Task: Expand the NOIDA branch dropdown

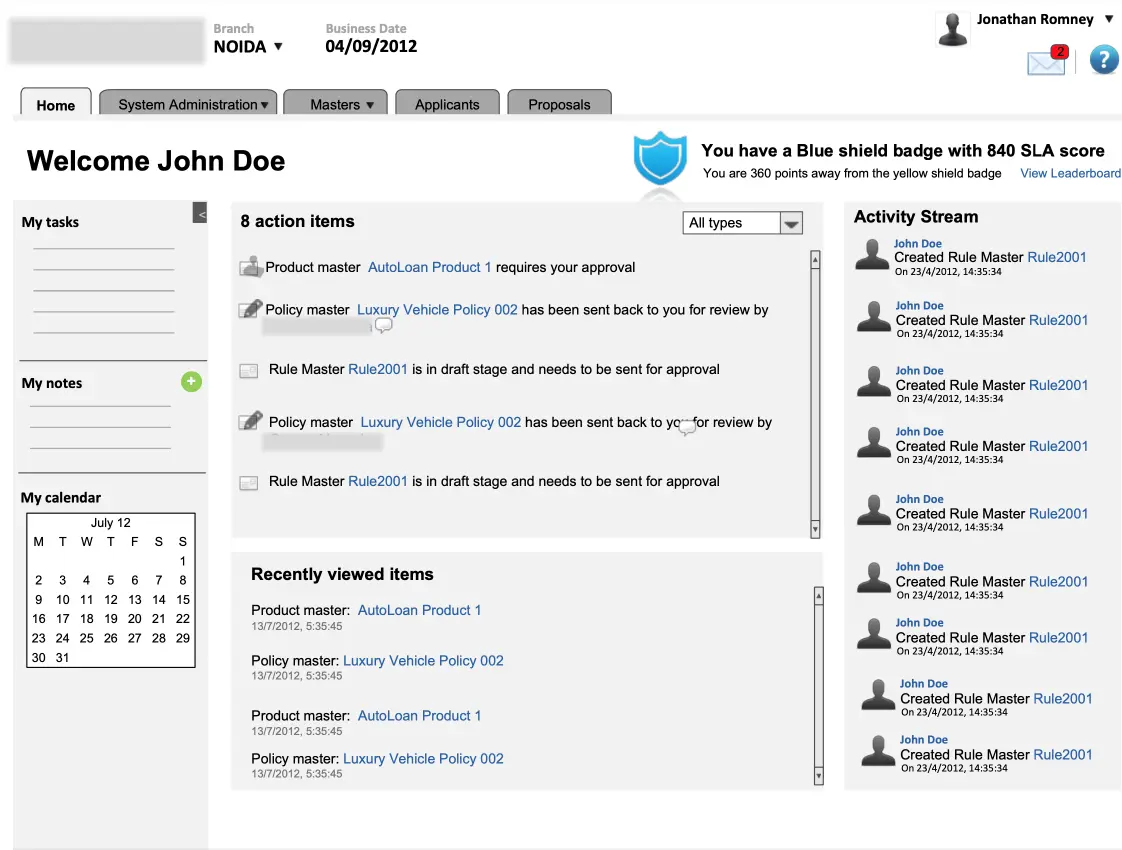Action: (x=278, y=46)
